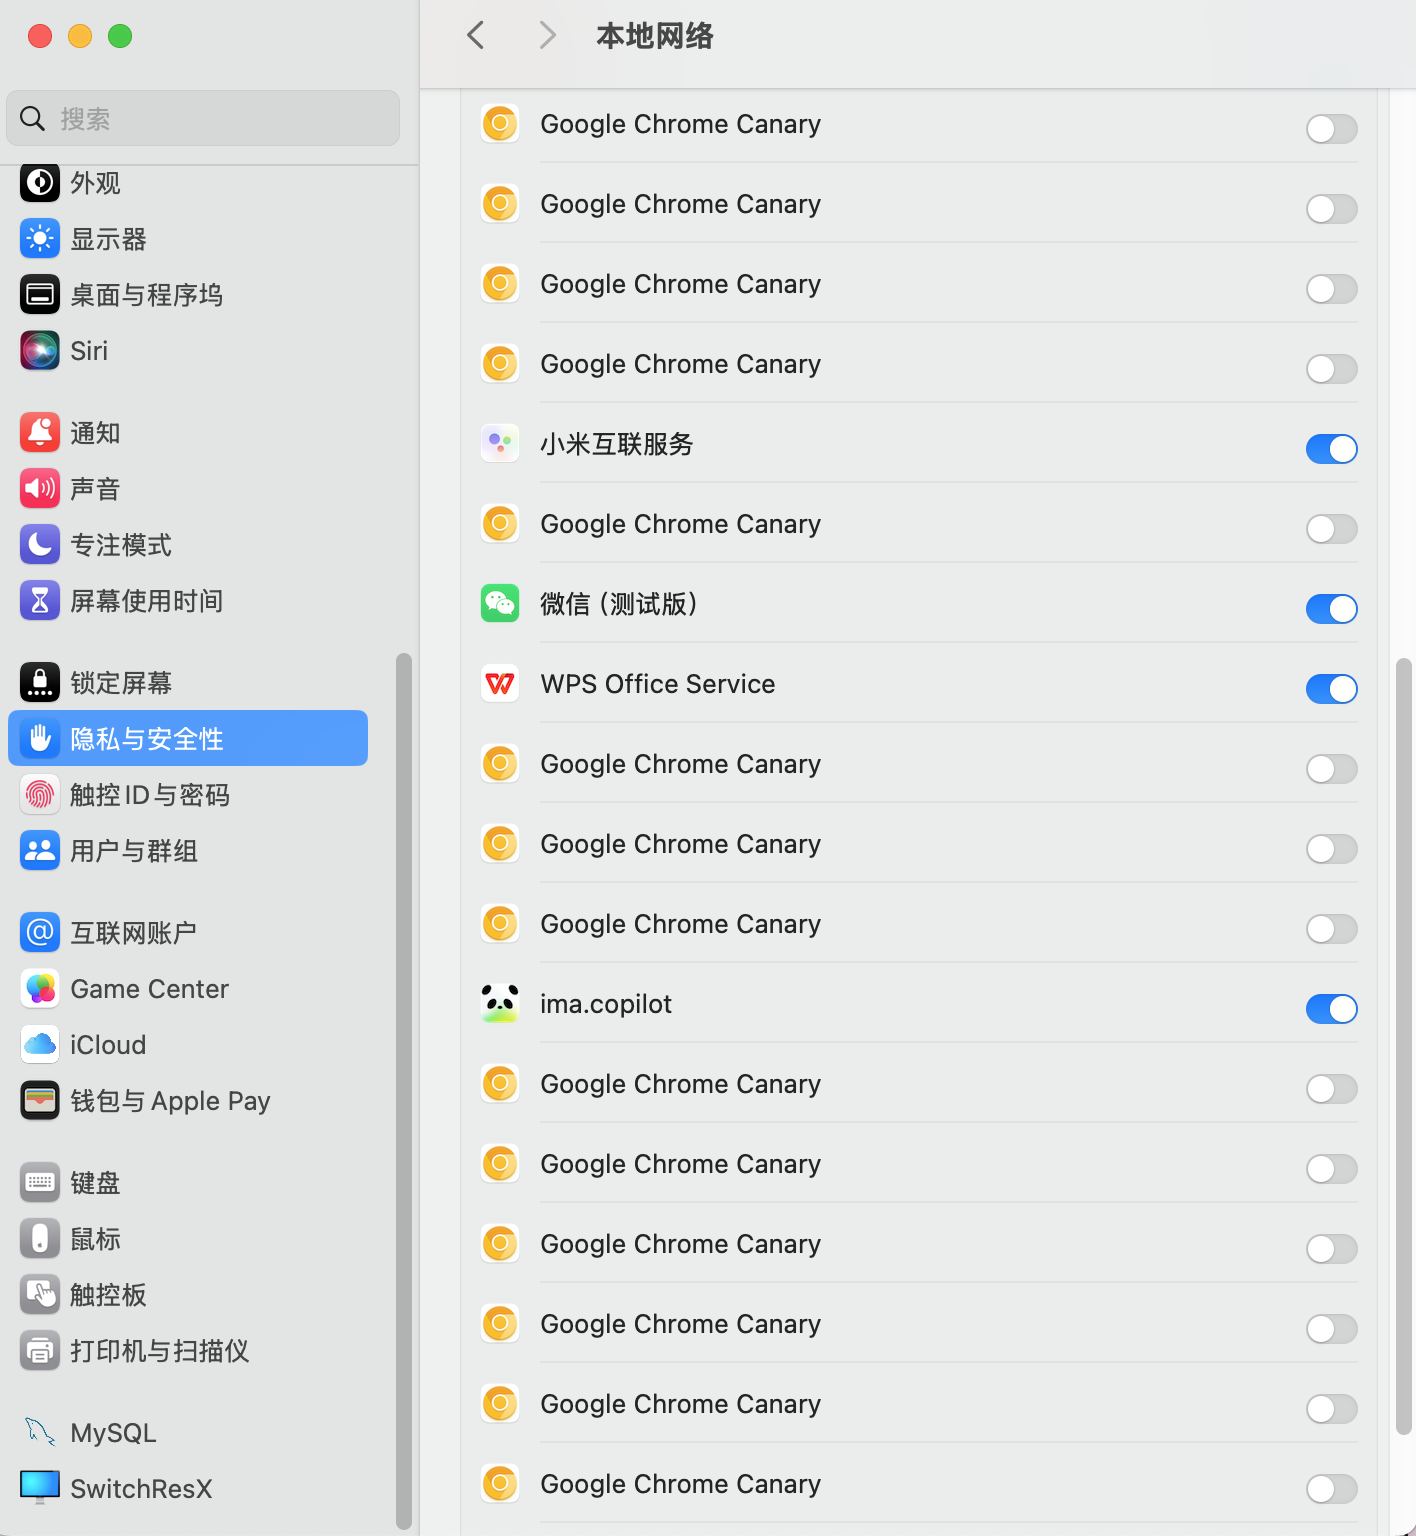The height and width of the screenshot is (1536, 1416).
Task: Open the SwitchResX monitor icon
Action: coord(40,1489)
